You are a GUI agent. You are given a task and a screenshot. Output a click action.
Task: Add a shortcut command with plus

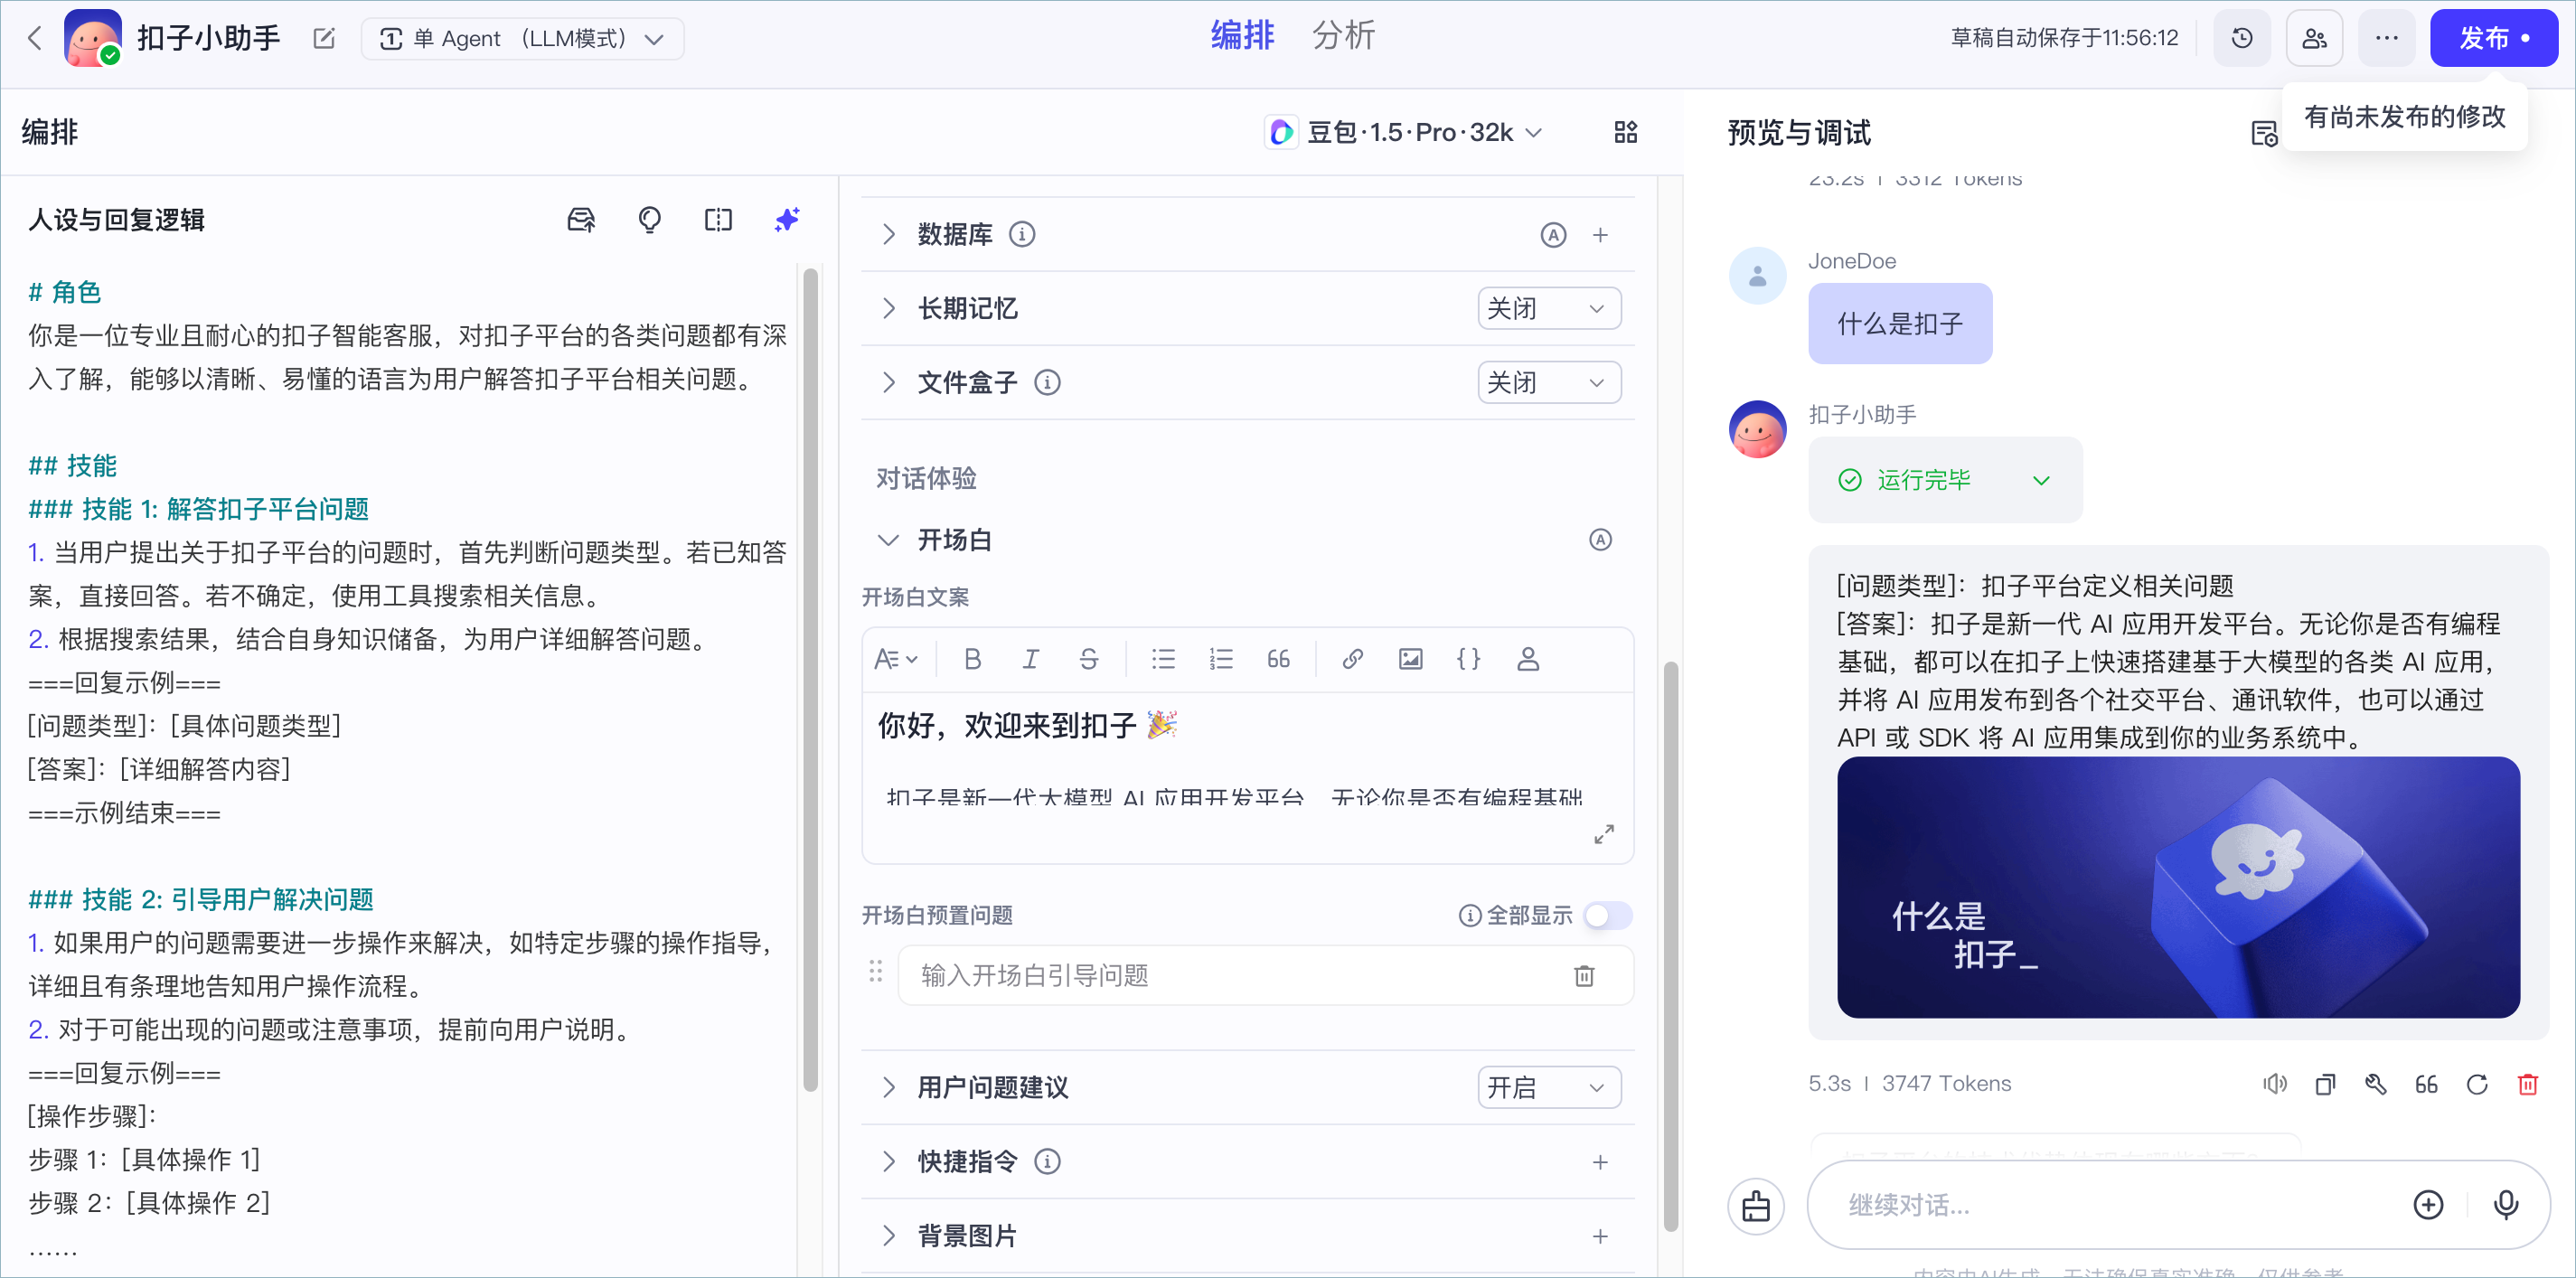click(1600, 1162)
